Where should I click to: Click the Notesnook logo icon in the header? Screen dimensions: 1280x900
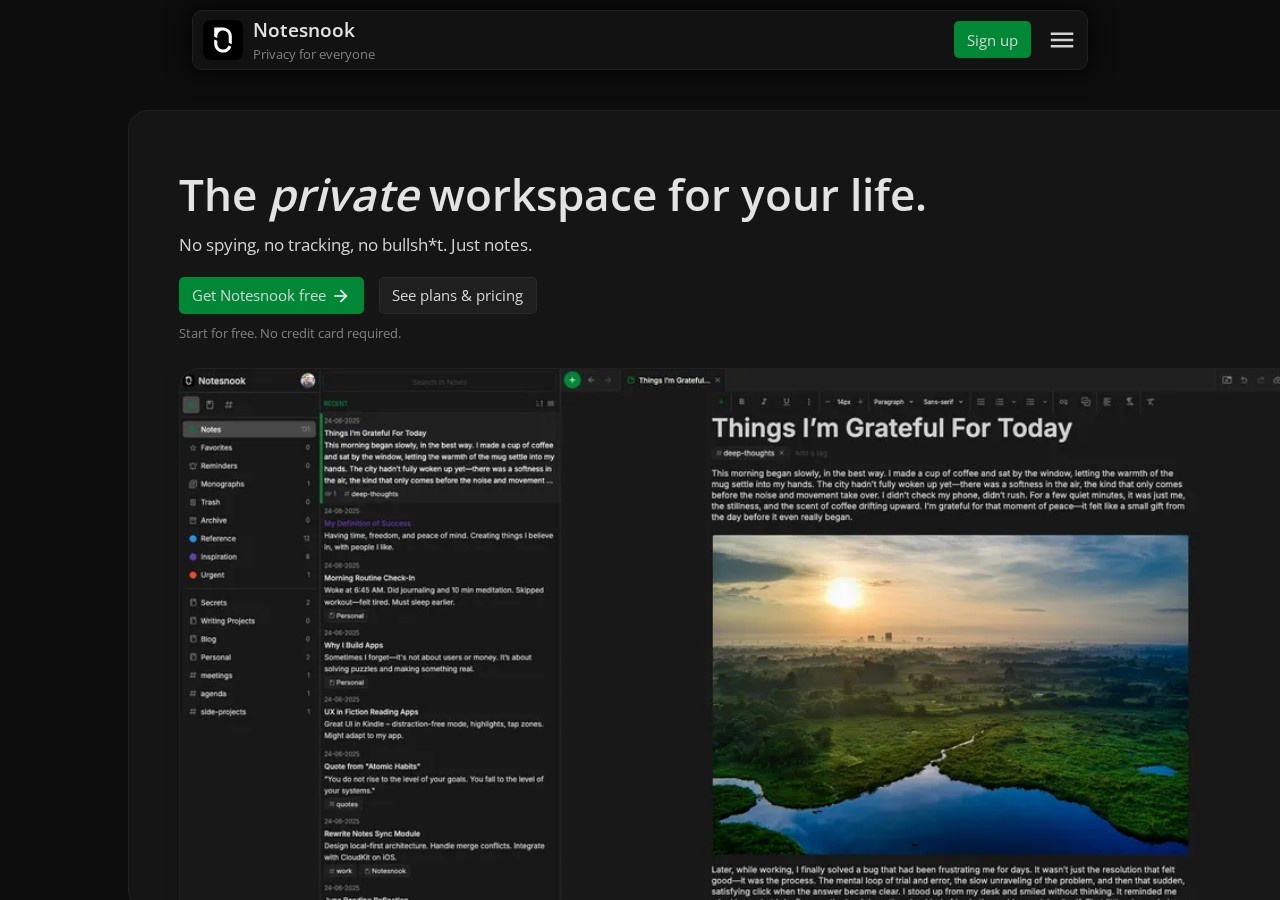click(223, 40)
